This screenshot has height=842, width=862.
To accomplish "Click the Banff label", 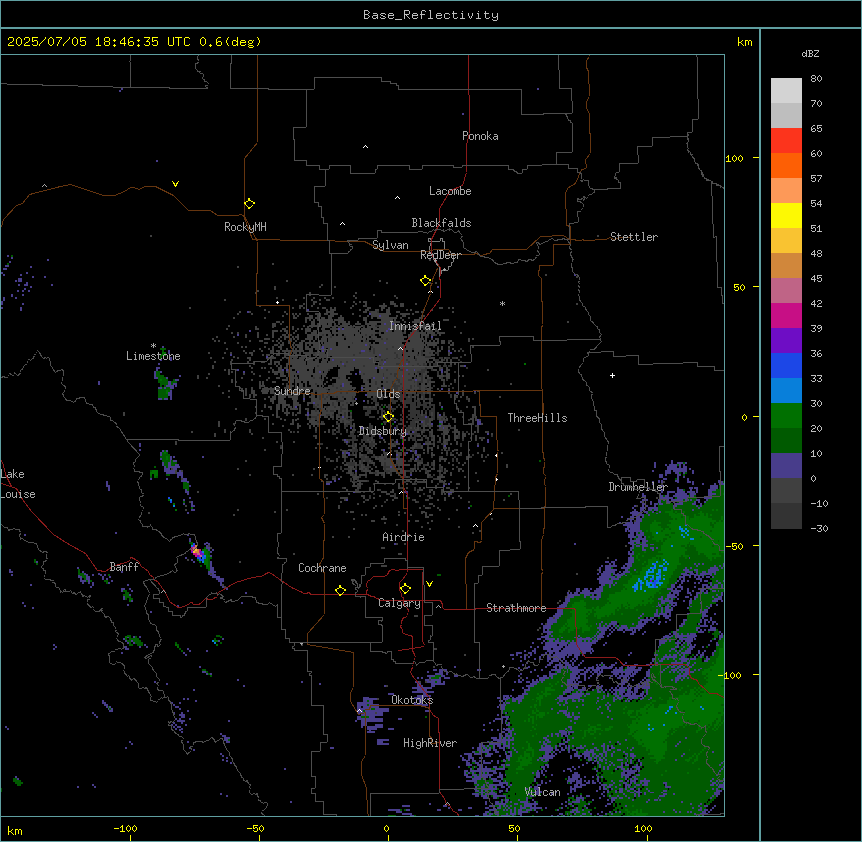I will (124, 567).
